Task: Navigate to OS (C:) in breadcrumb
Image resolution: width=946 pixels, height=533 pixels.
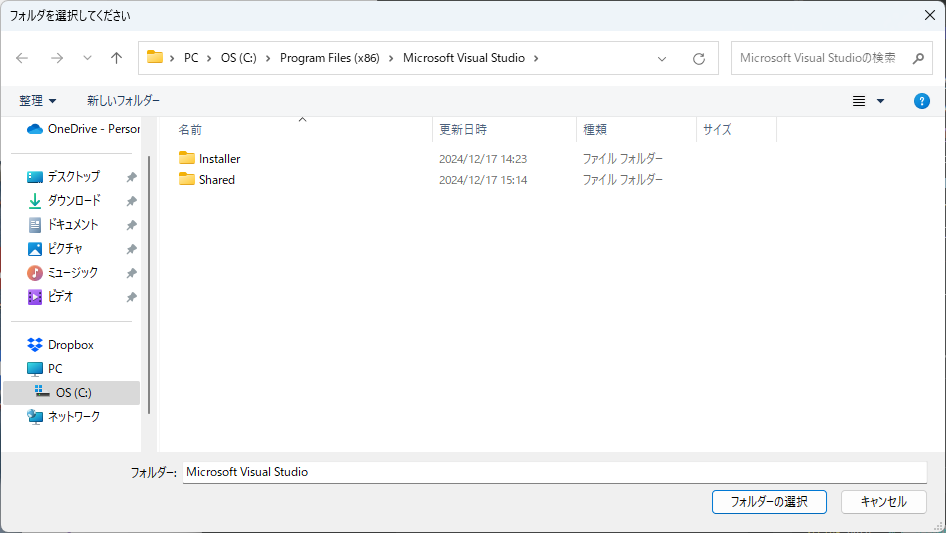Action: pos(238,58)
